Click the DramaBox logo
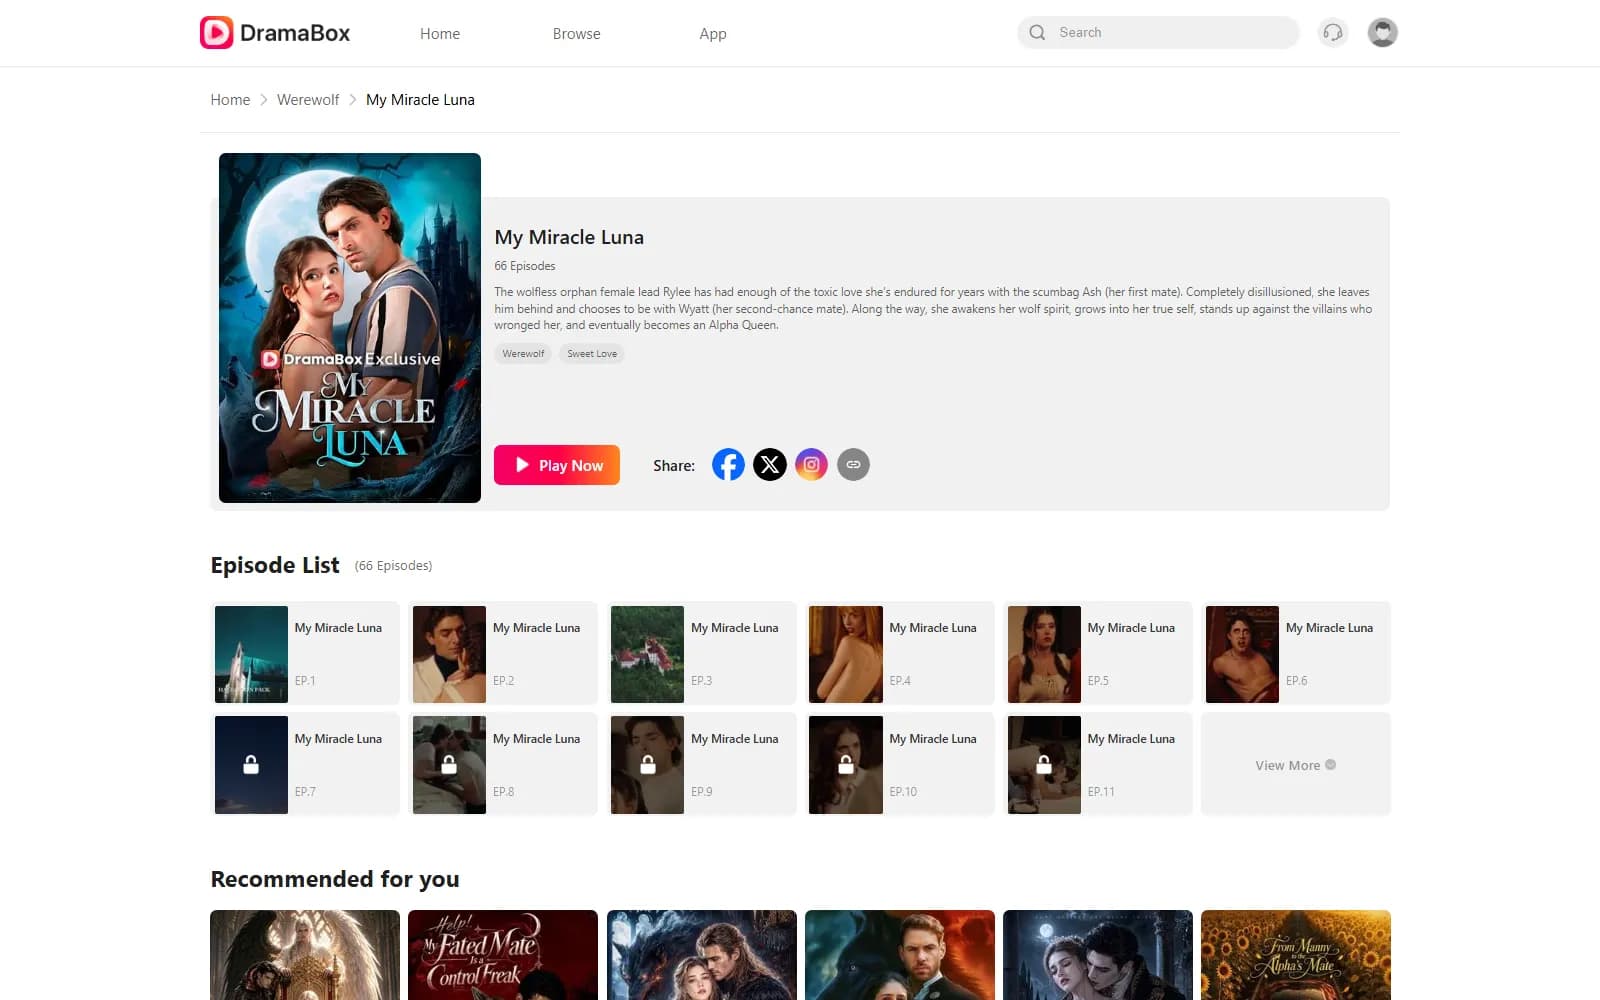This screenshot has width=1600, height=1000. click(x=275, y=33)
